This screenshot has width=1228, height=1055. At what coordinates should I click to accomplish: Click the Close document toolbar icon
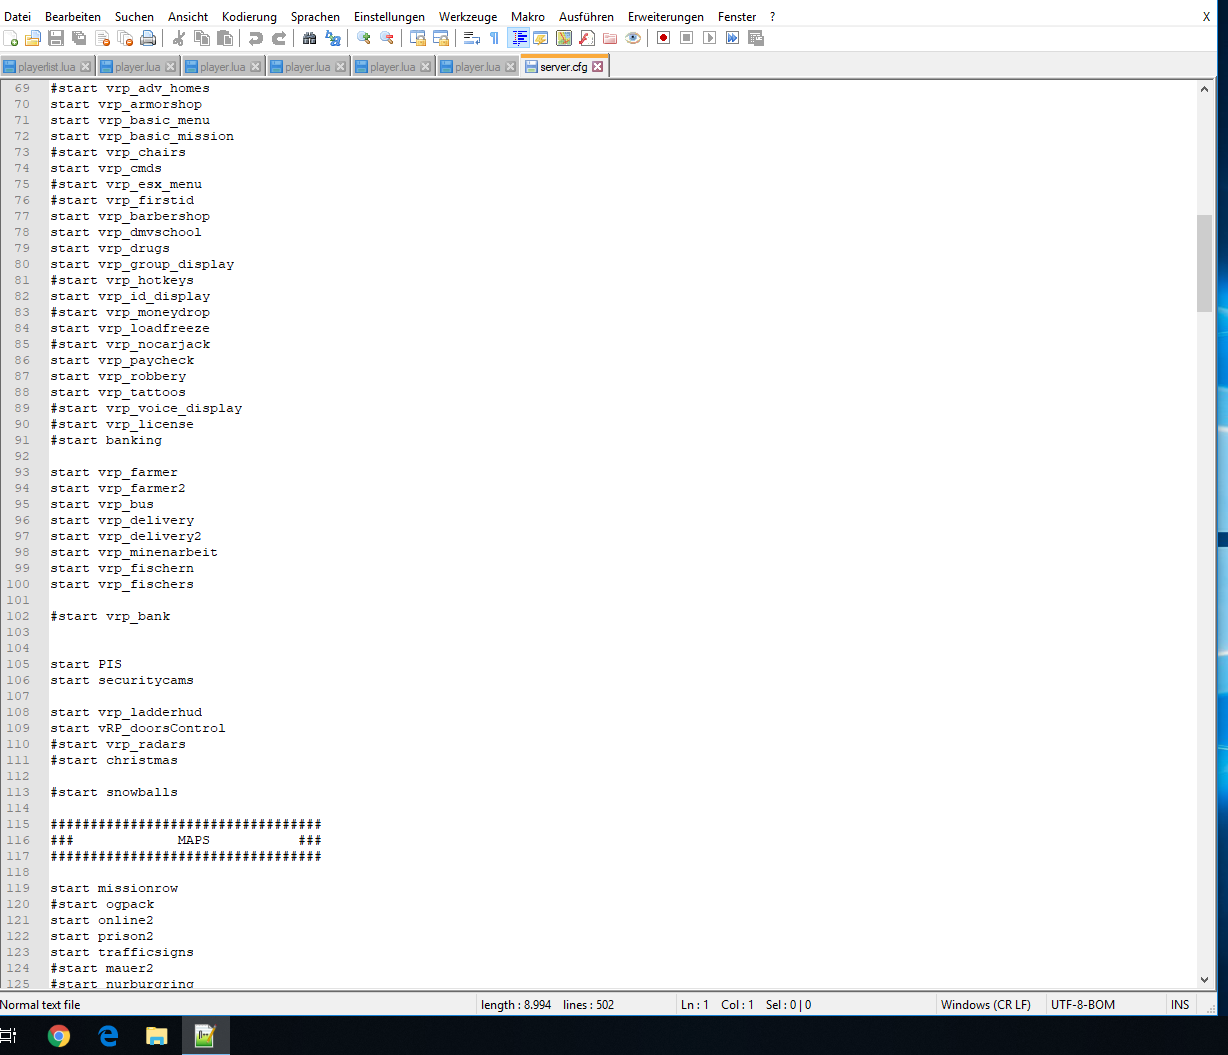click(102, 38)
